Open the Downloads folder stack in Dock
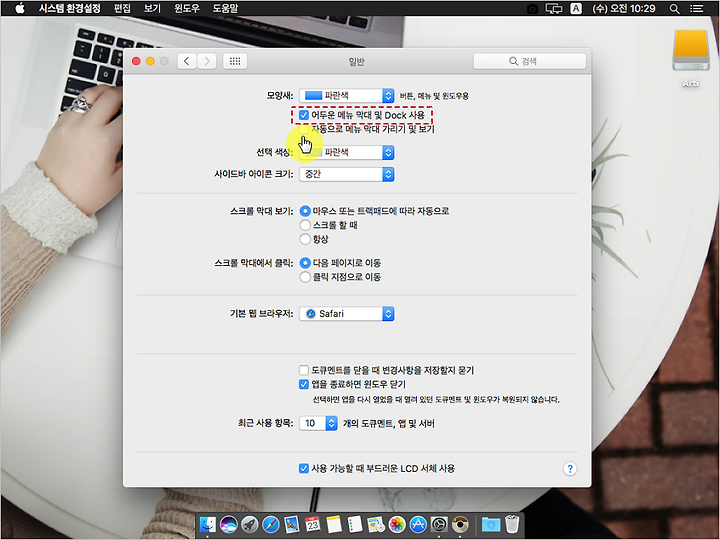720x540 pixels. pos(491,524)
